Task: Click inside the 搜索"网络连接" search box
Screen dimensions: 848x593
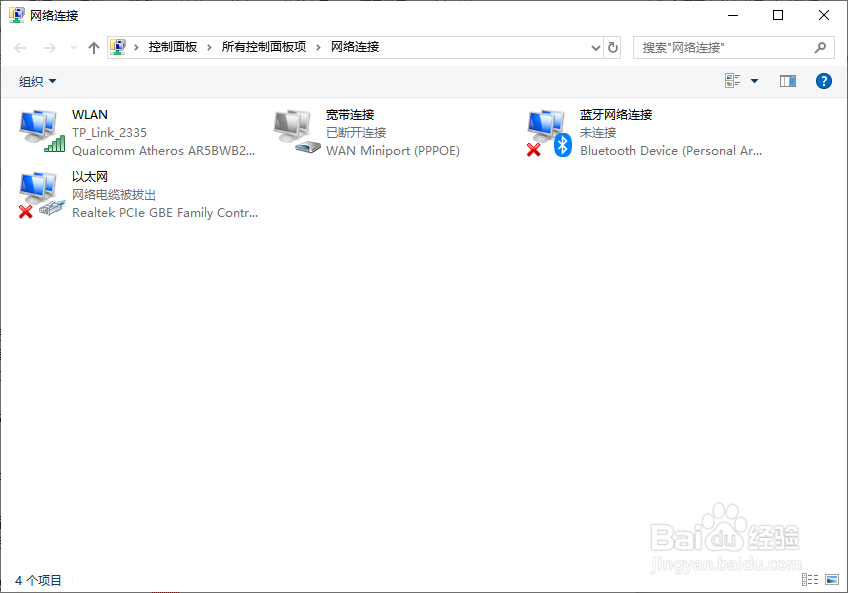Action: pos(720,46)
